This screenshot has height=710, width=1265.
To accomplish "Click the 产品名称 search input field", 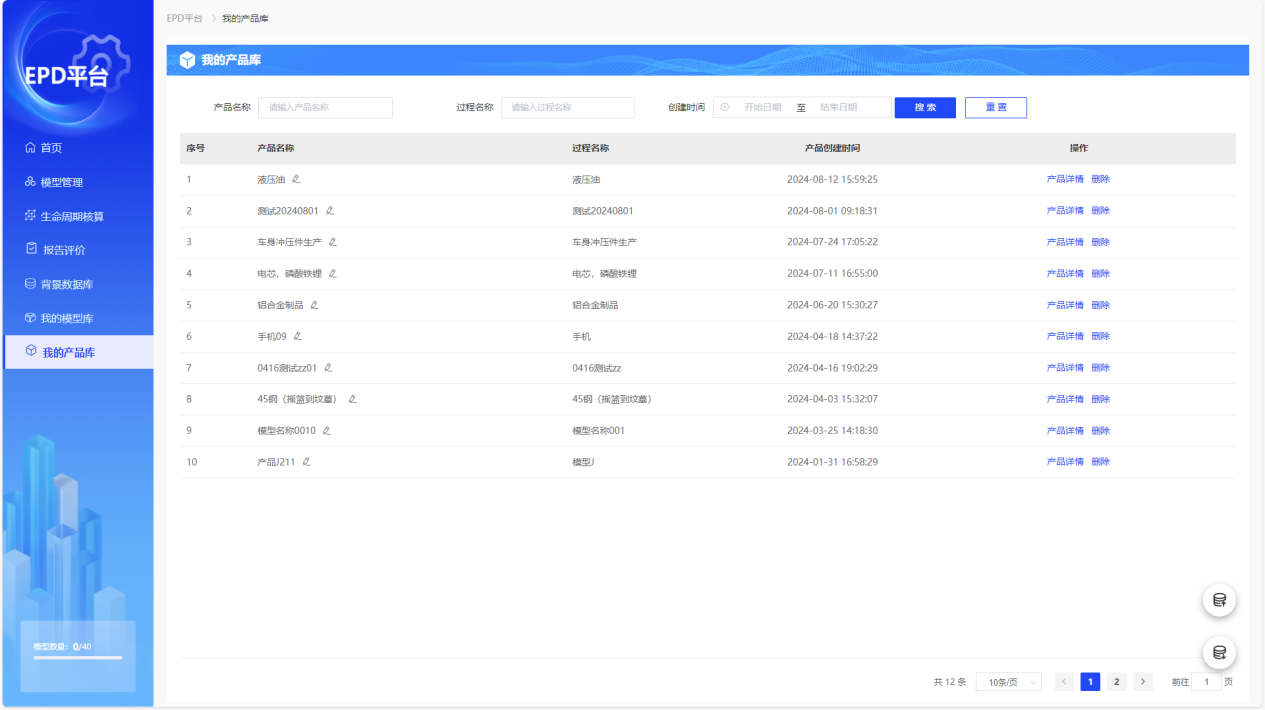I will tap(325, 108).
